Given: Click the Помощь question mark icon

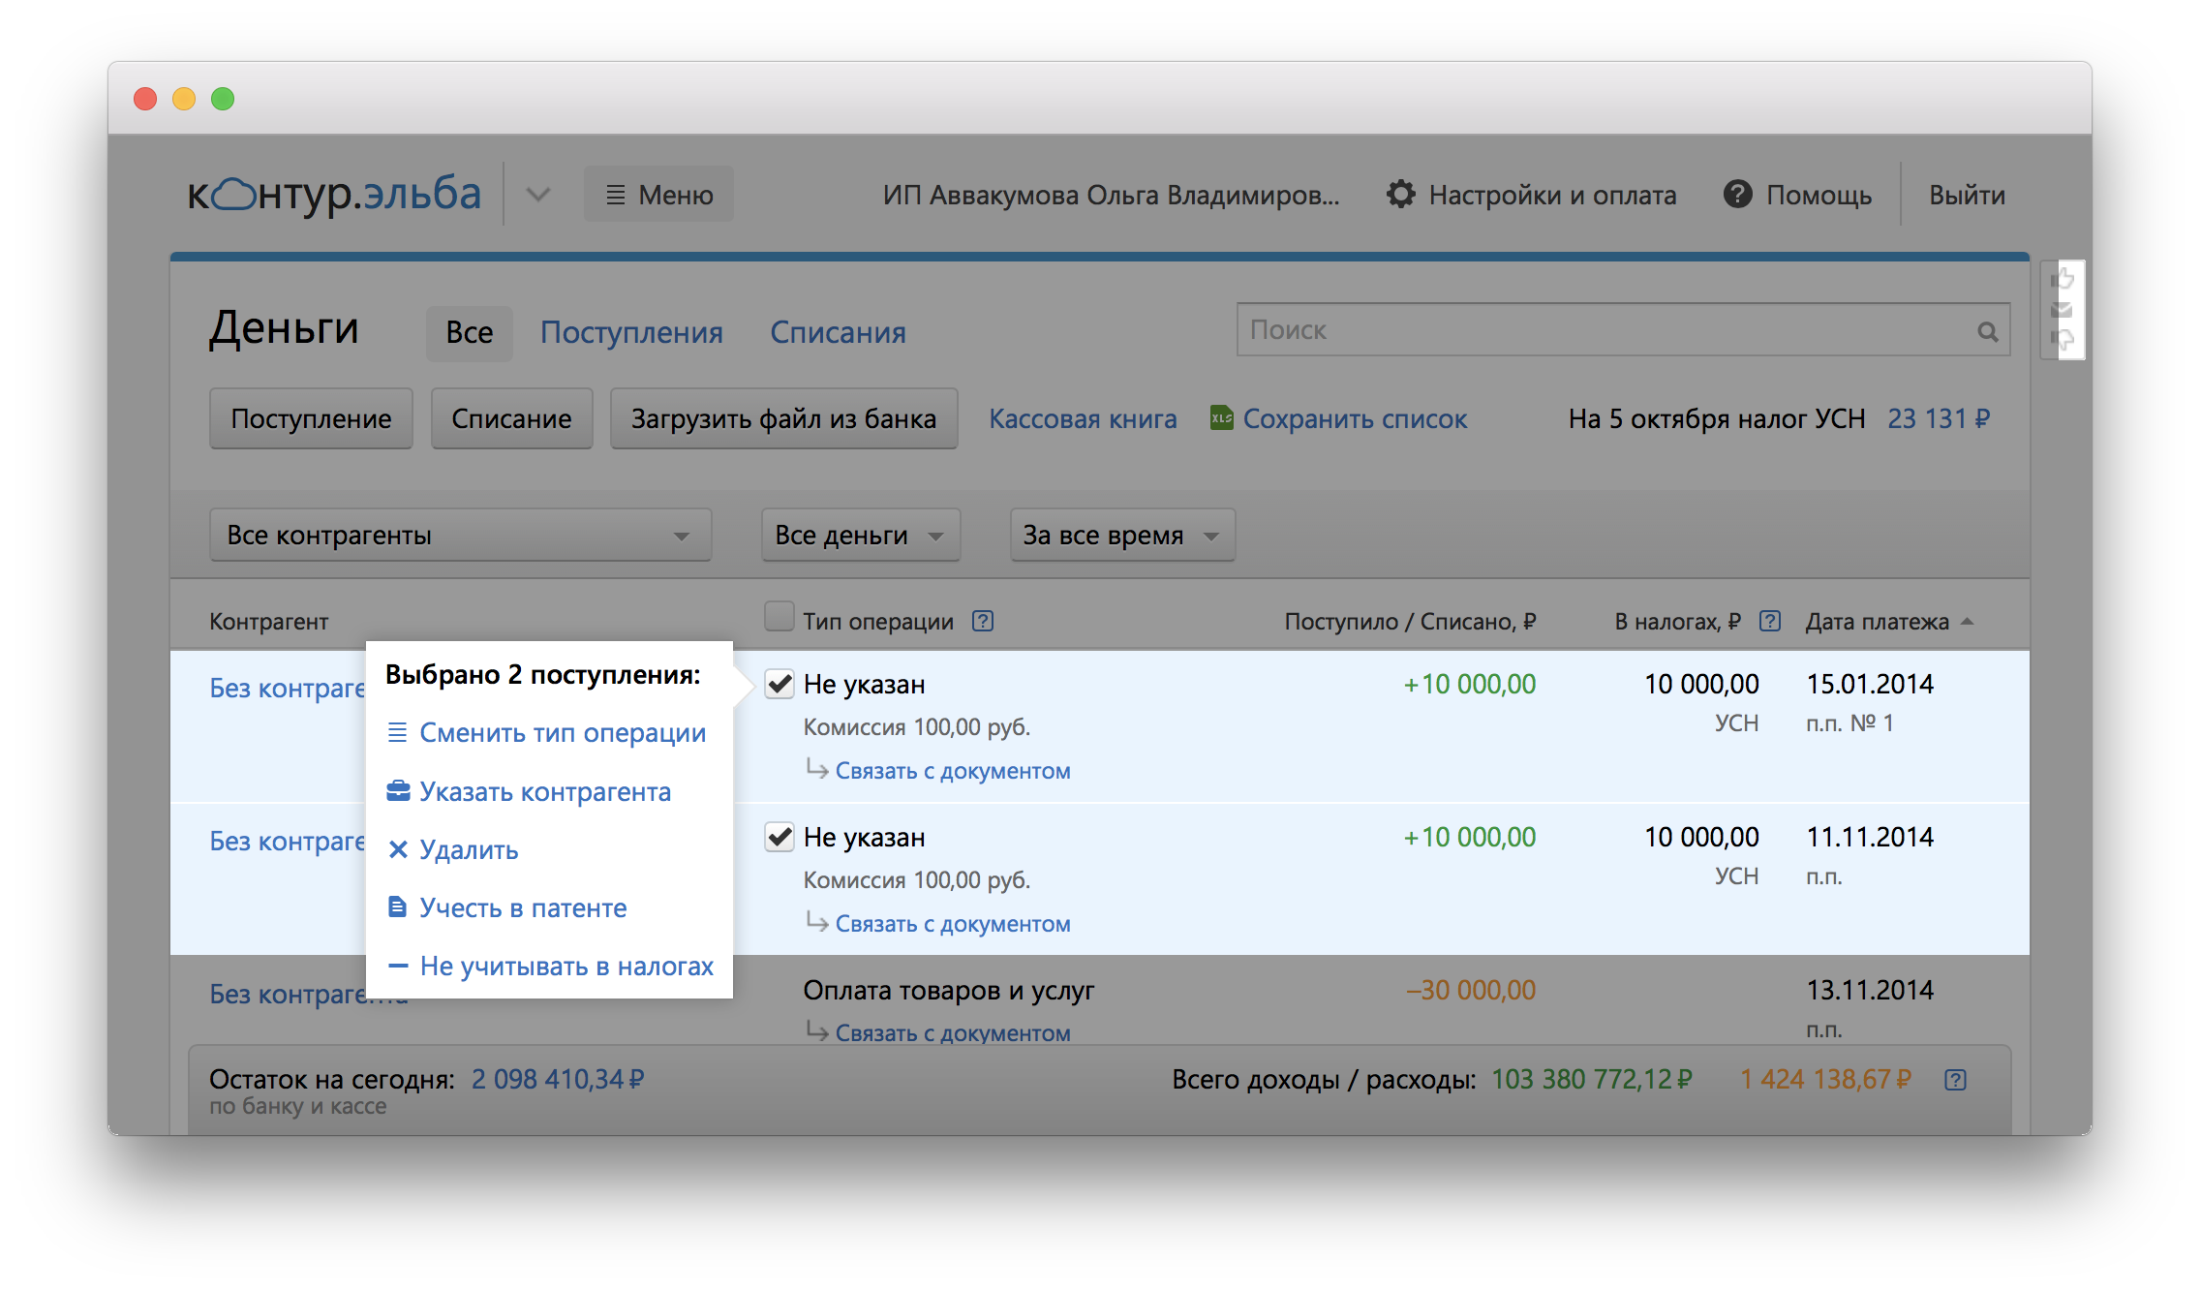Looking at the screenshot, I should 1738,194.
